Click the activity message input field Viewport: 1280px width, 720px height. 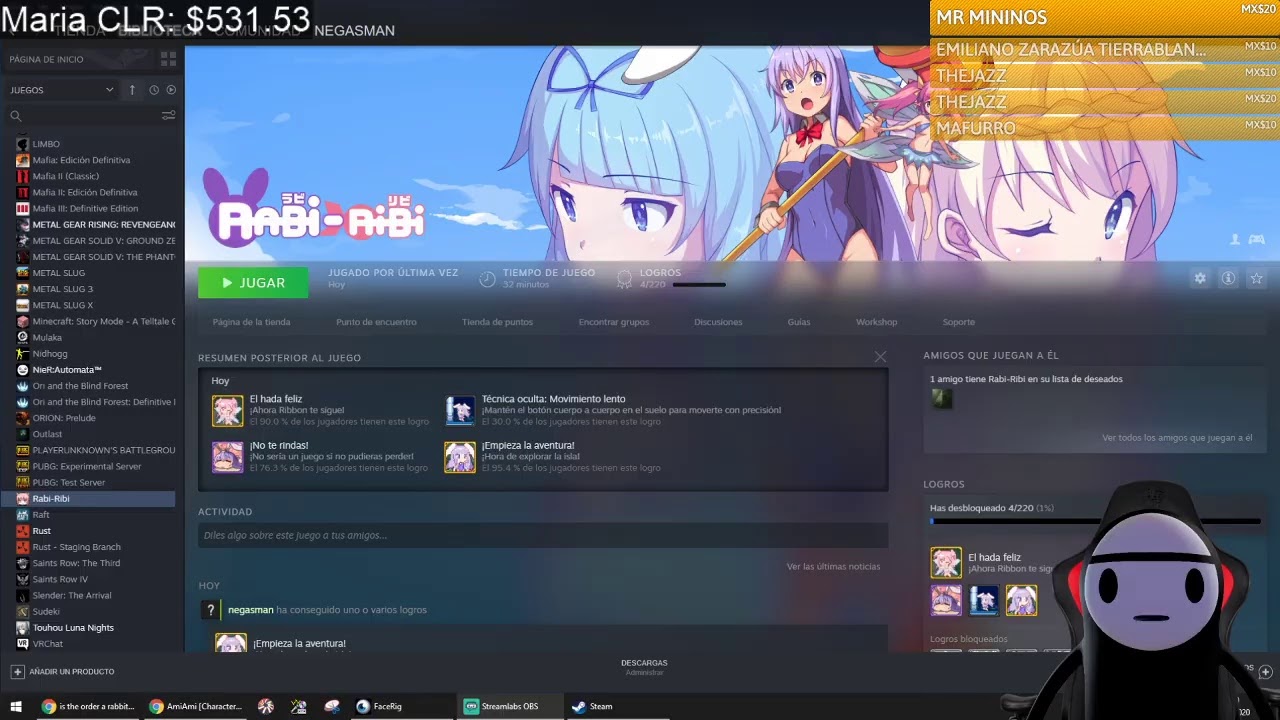543,535
